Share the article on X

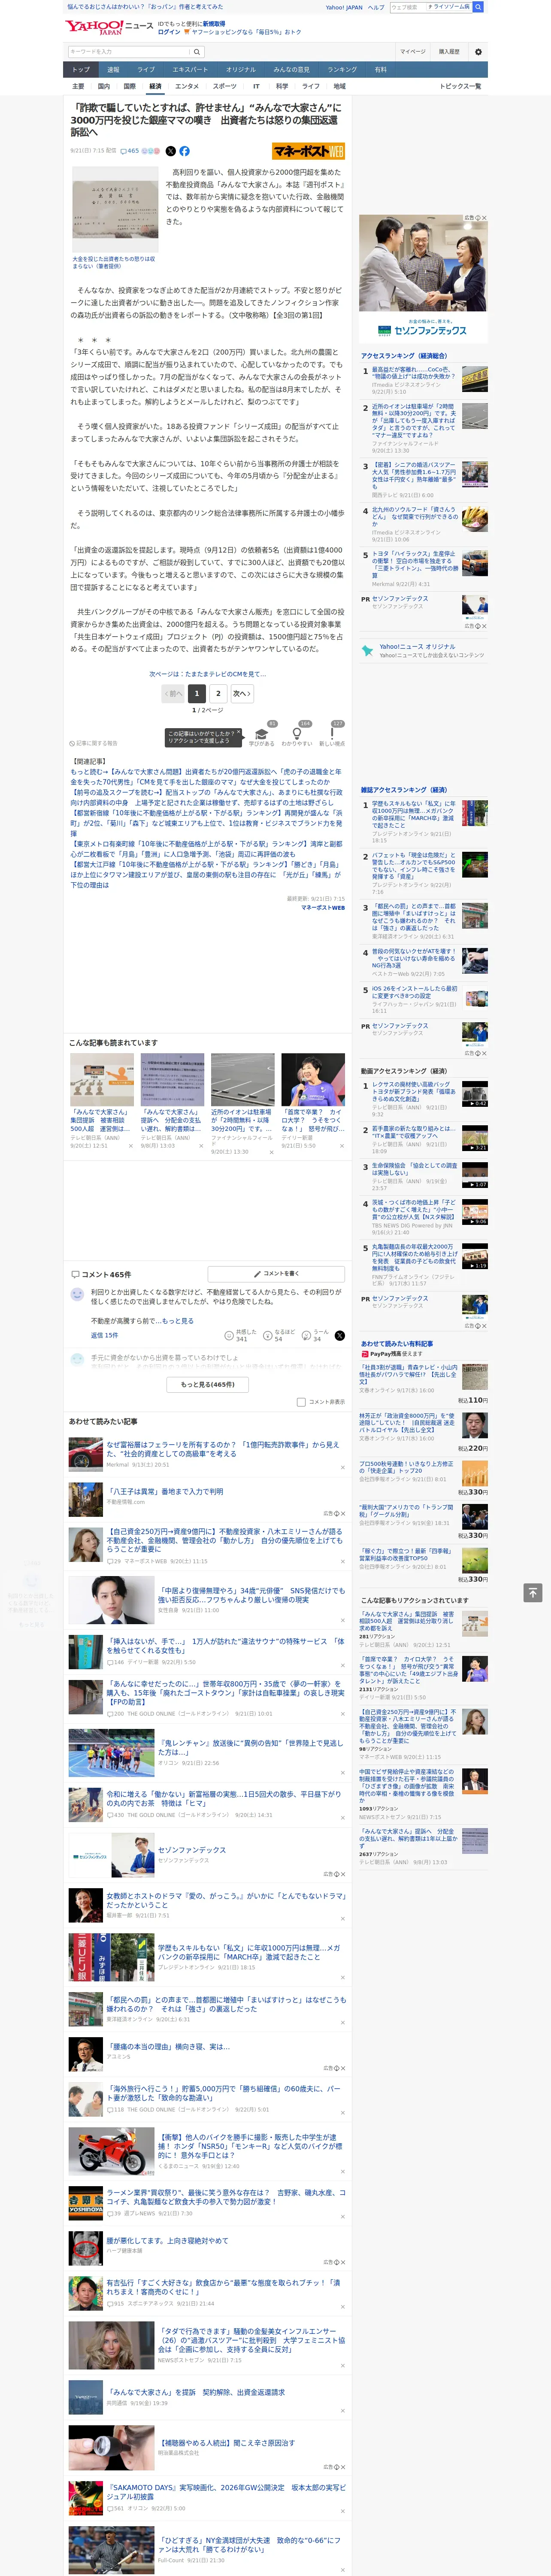coord(171,151)
